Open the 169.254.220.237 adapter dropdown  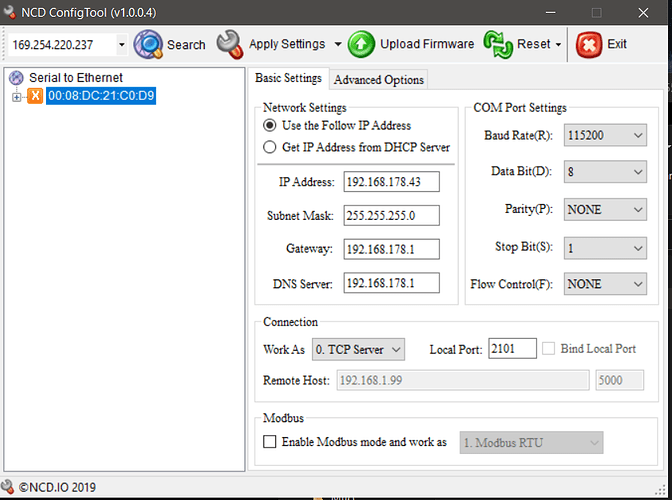[x=122, y=45]
